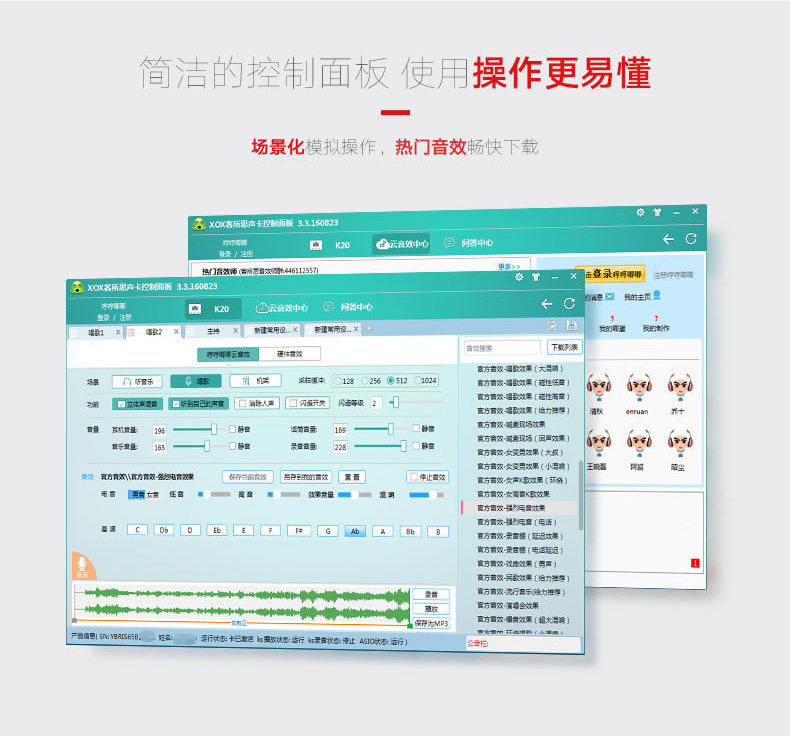Select buffer size 128 radio button
790x736 pixels.
pyautogui.click(x=338, y=381)
